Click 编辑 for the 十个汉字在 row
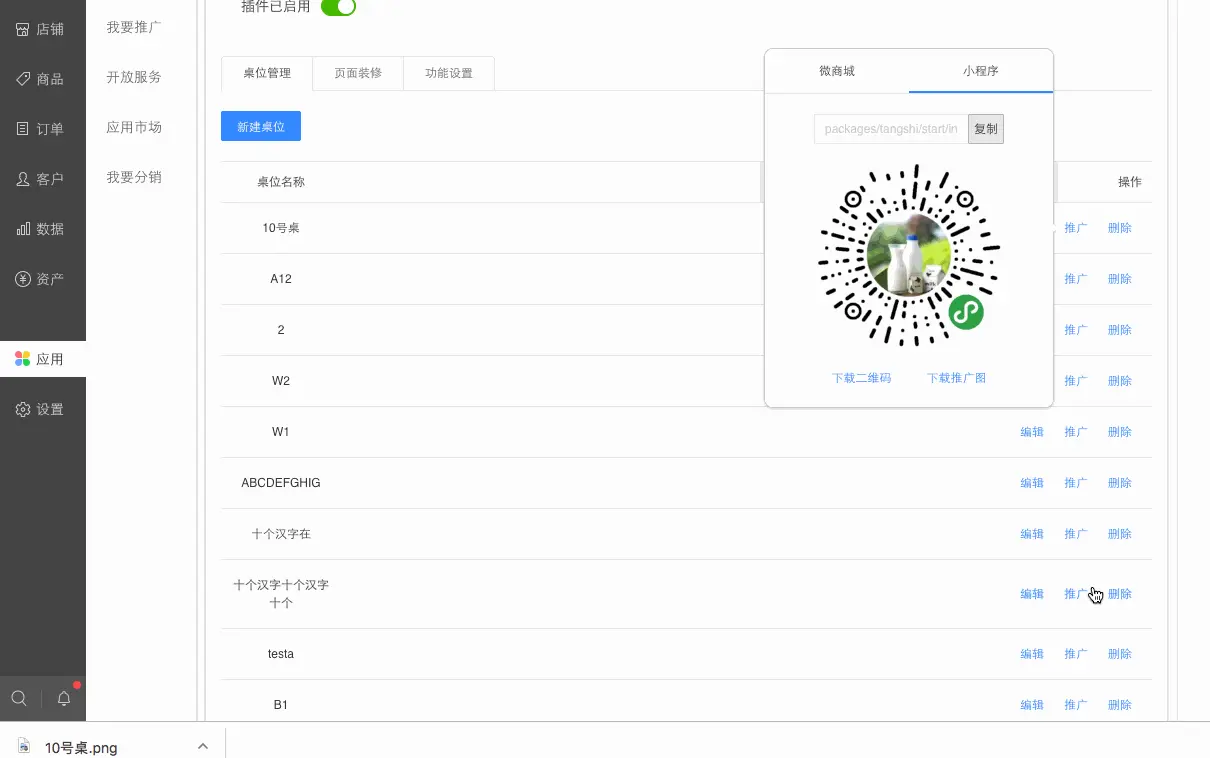The height and width of the screenshot is (758, 1210). click(1032, 534)
